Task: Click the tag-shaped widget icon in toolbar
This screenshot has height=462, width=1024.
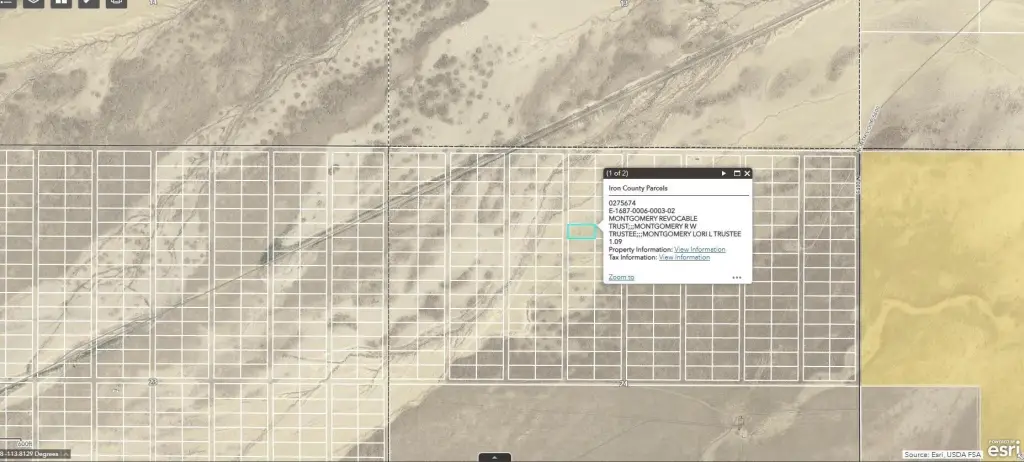Action: (89, 1)
